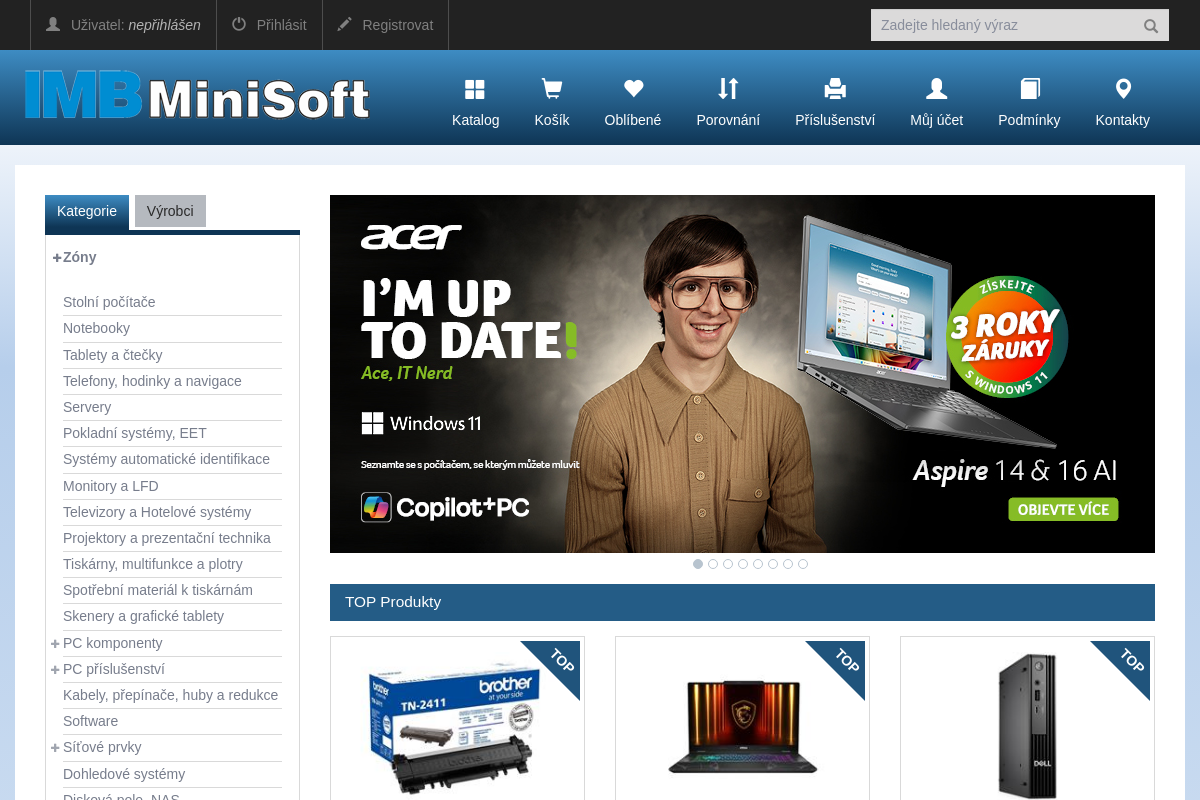Switch to the Výrobci tab

point(170,211)
